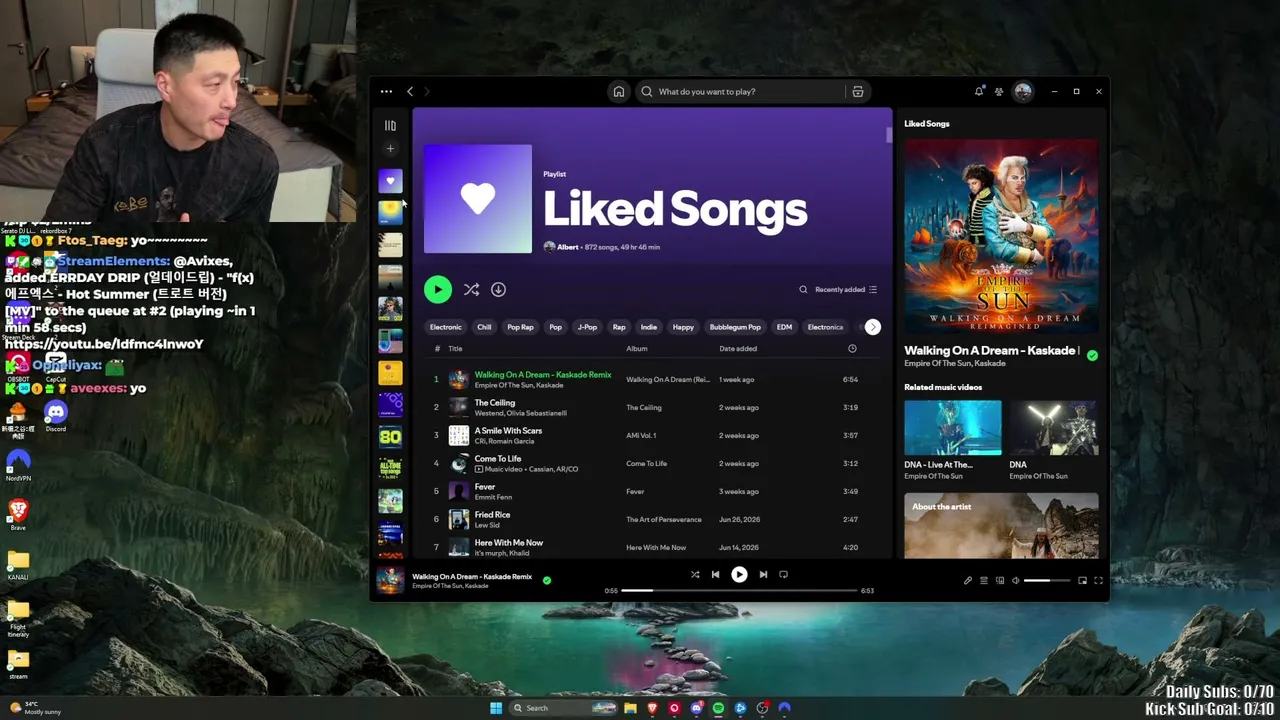Open the lyrics microphone icon
The image size is (1280, 720).
968,581
